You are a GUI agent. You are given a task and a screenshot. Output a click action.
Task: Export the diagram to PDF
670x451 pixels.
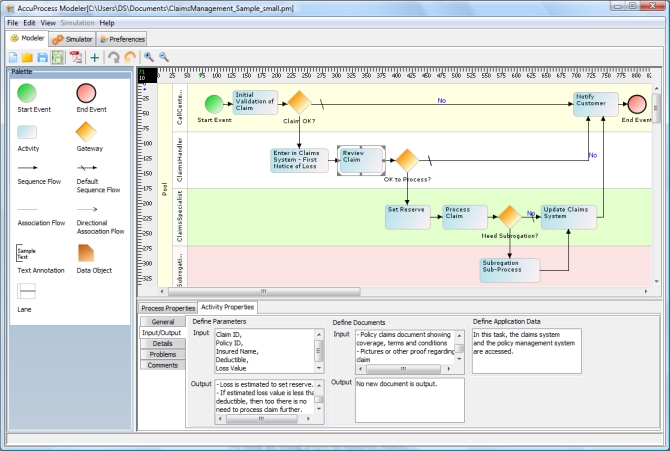[x=76, y=57]
